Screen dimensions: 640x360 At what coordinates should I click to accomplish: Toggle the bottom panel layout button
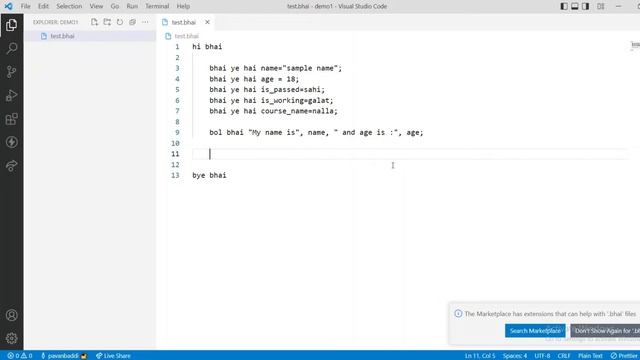click(575, 6)
